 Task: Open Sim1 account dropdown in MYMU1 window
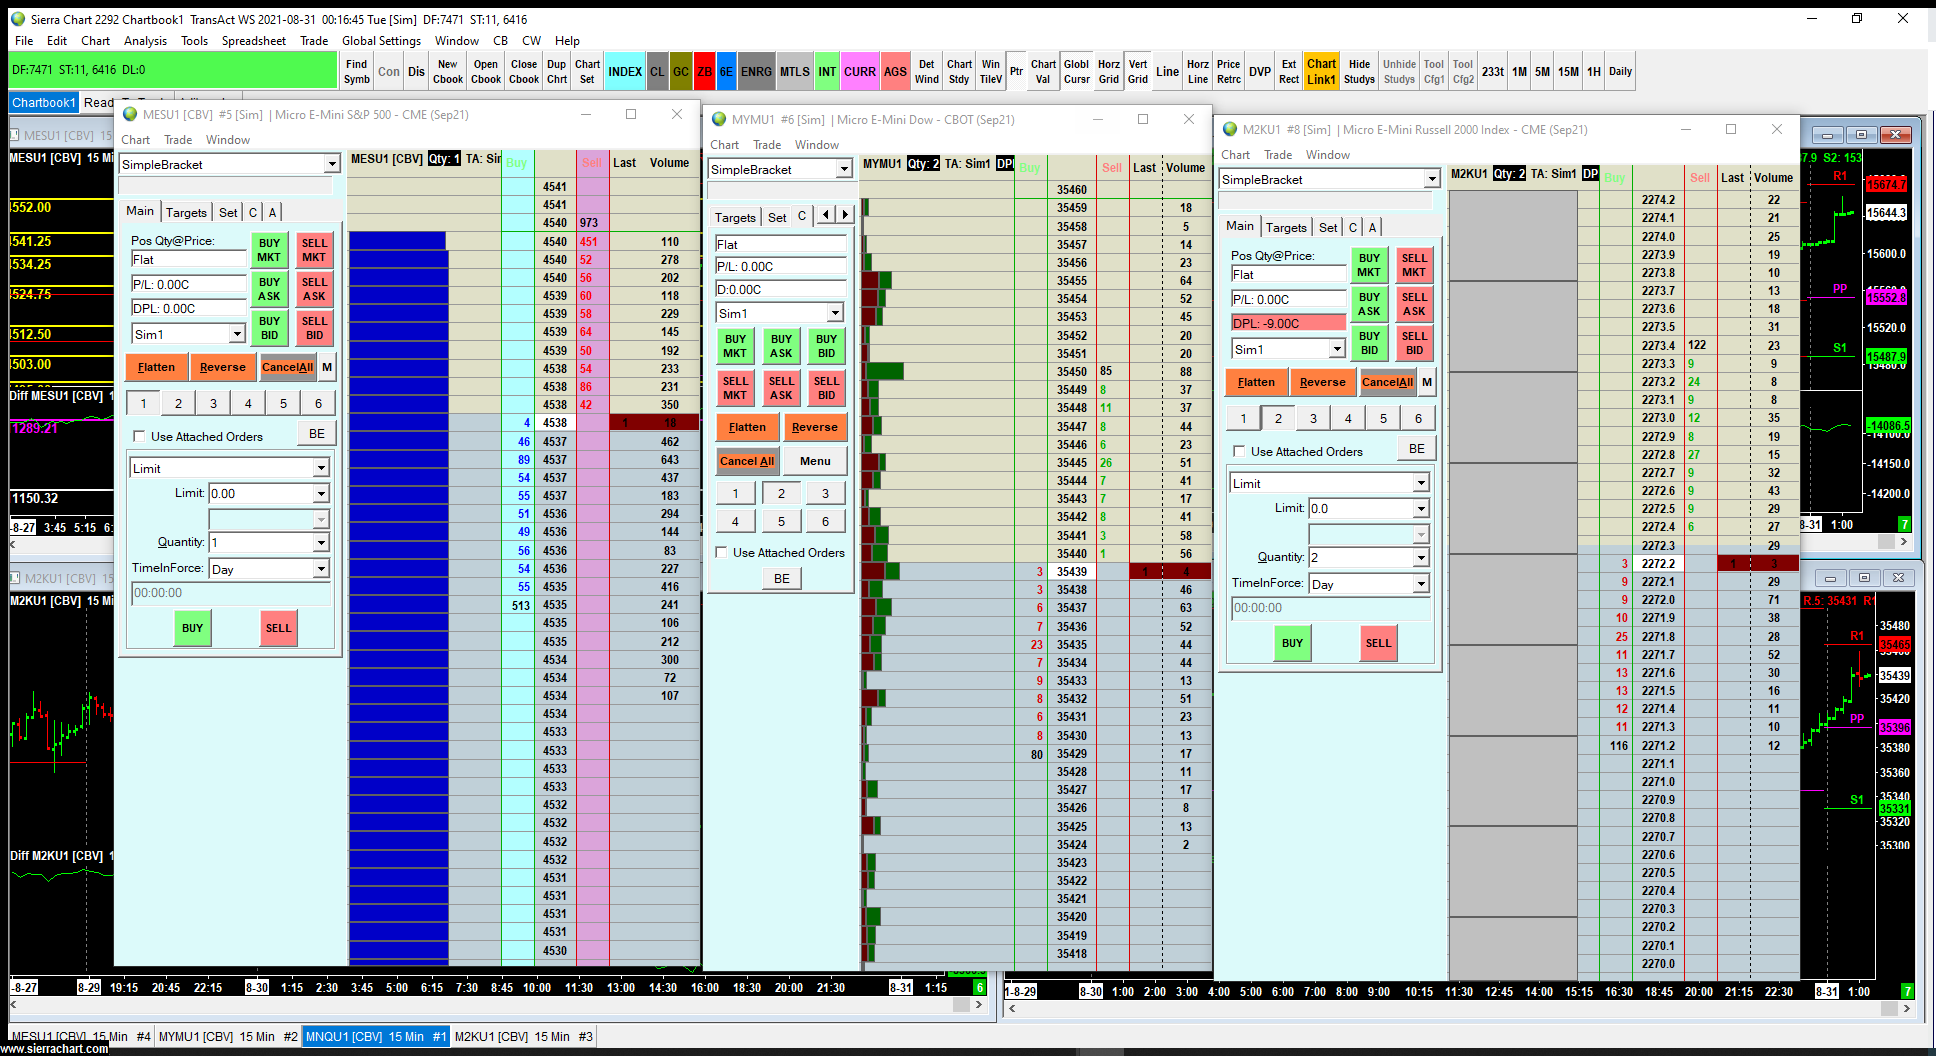[835, 313]
